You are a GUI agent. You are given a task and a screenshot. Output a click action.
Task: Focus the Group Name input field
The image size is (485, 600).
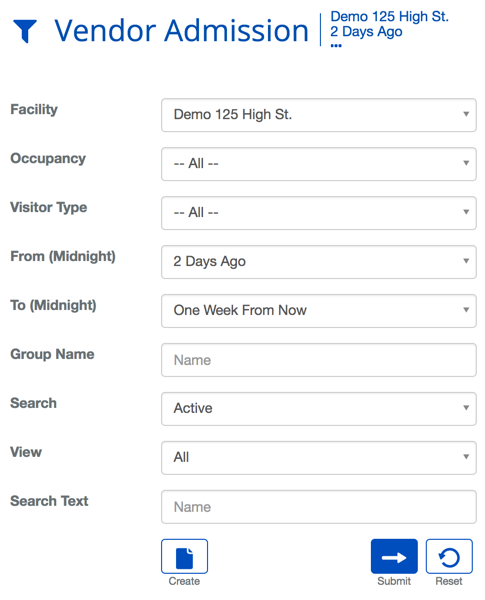(x=318, y=360)
